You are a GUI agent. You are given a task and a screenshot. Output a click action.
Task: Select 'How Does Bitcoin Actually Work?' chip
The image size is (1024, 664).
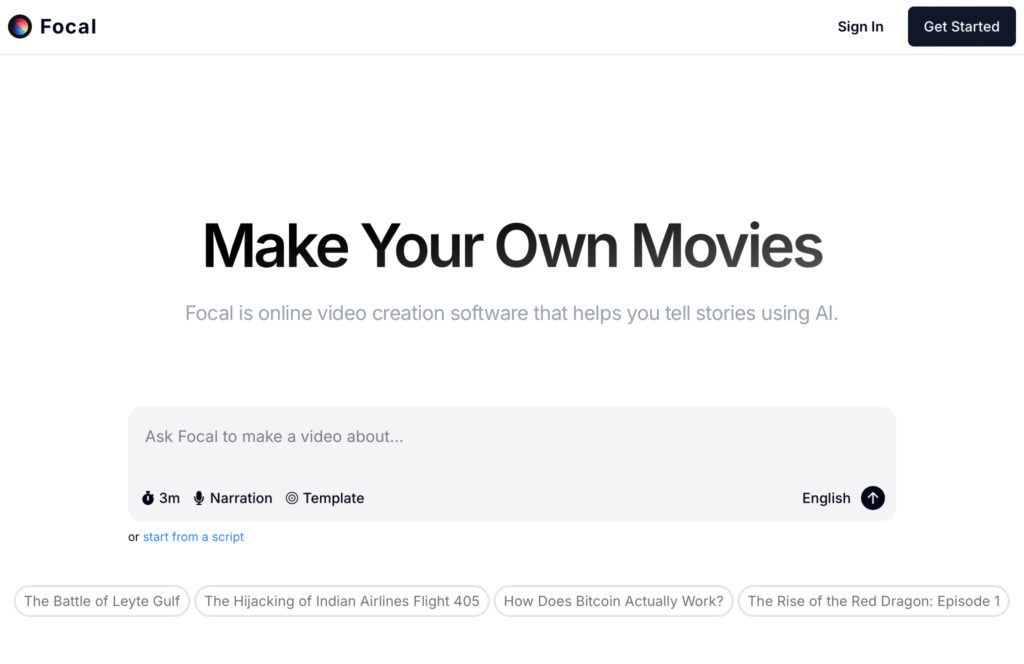click(x=613, y=601)
